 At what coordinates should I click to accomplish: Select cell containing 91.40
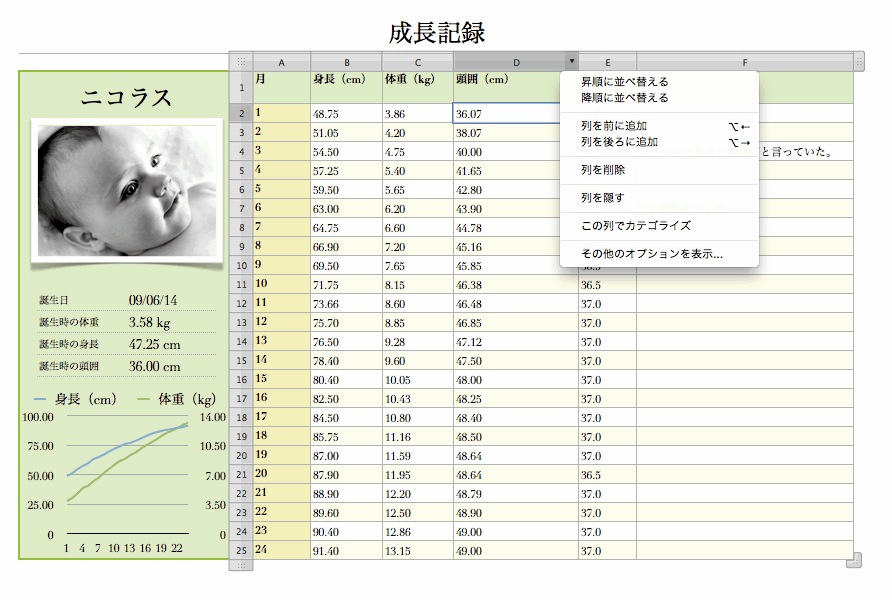pos(346,551)
